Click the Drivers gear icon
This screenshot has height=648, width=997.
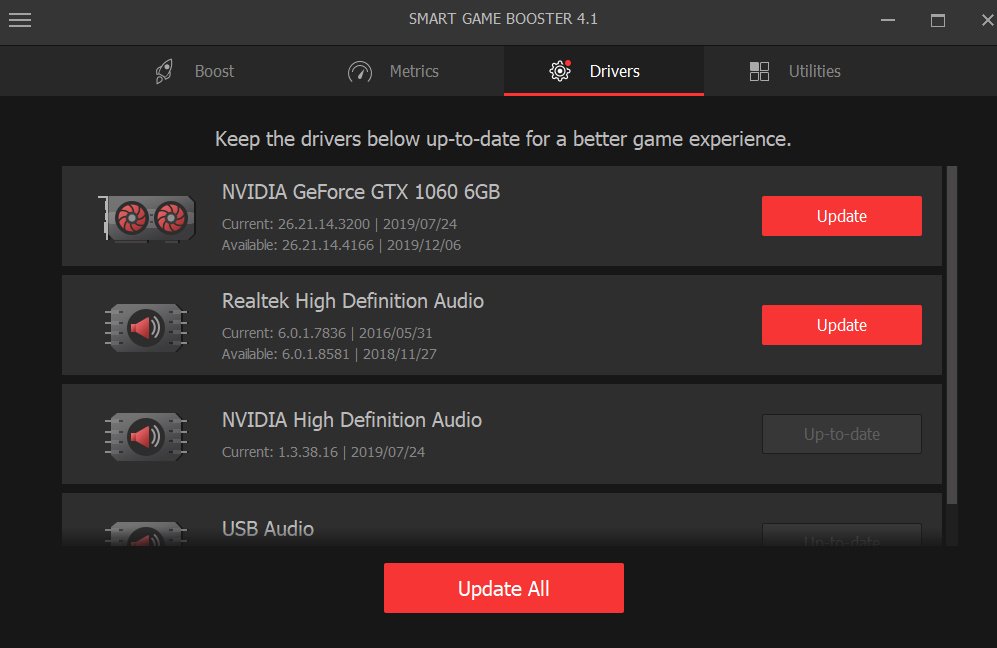(x=560, y=72)
